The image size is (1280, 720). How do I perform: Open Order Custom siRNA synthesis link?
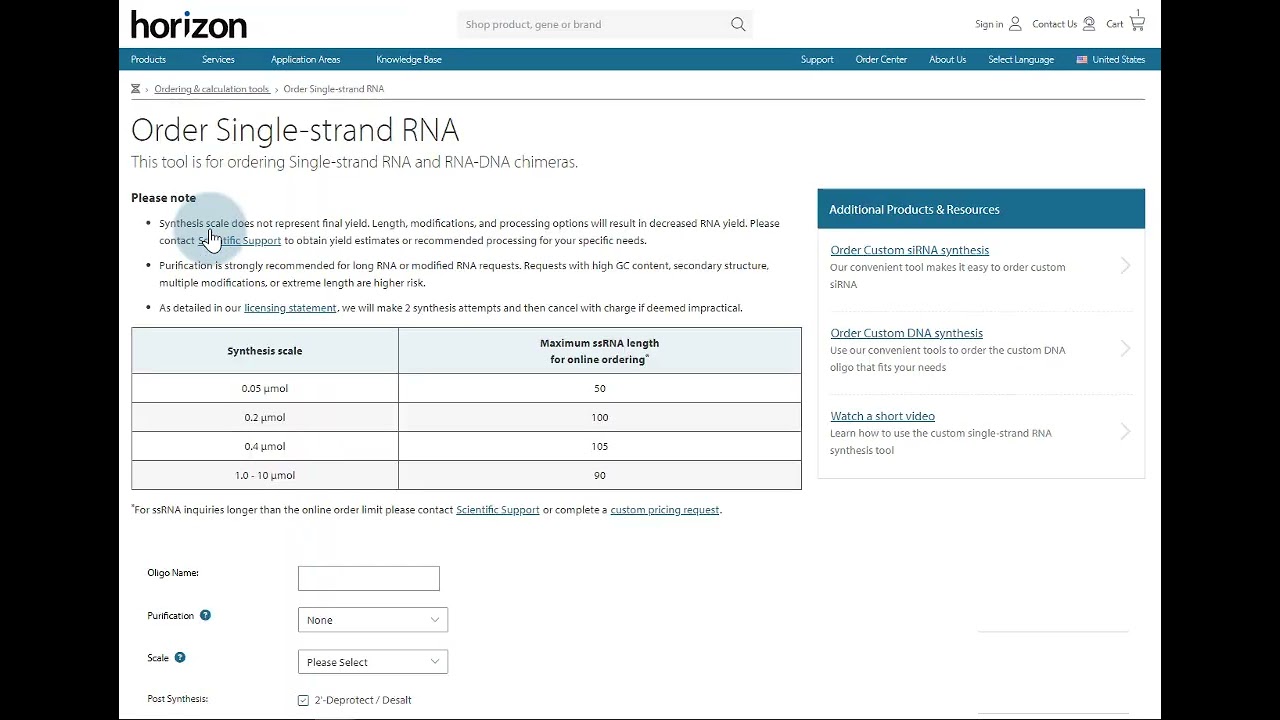click(x=909, y=250)
